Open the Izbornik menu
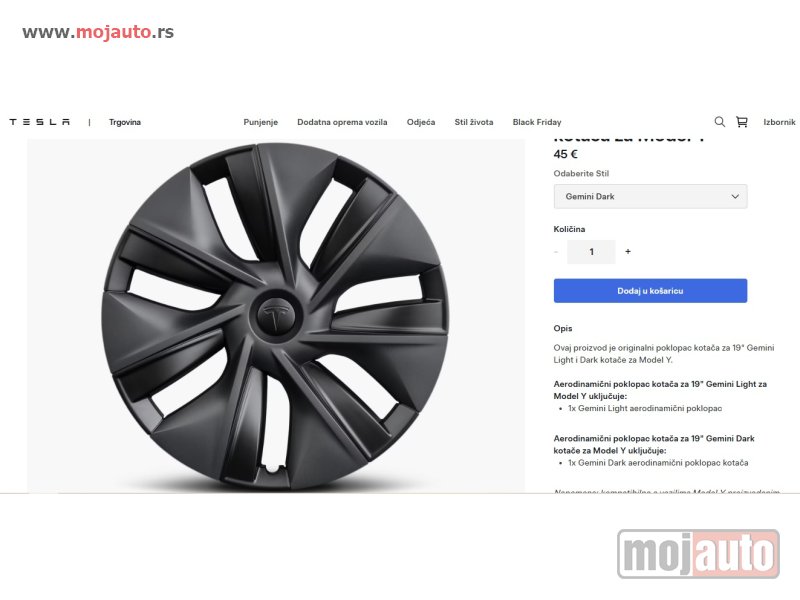This screenshot has width=800, height=600. pos(779,122)
